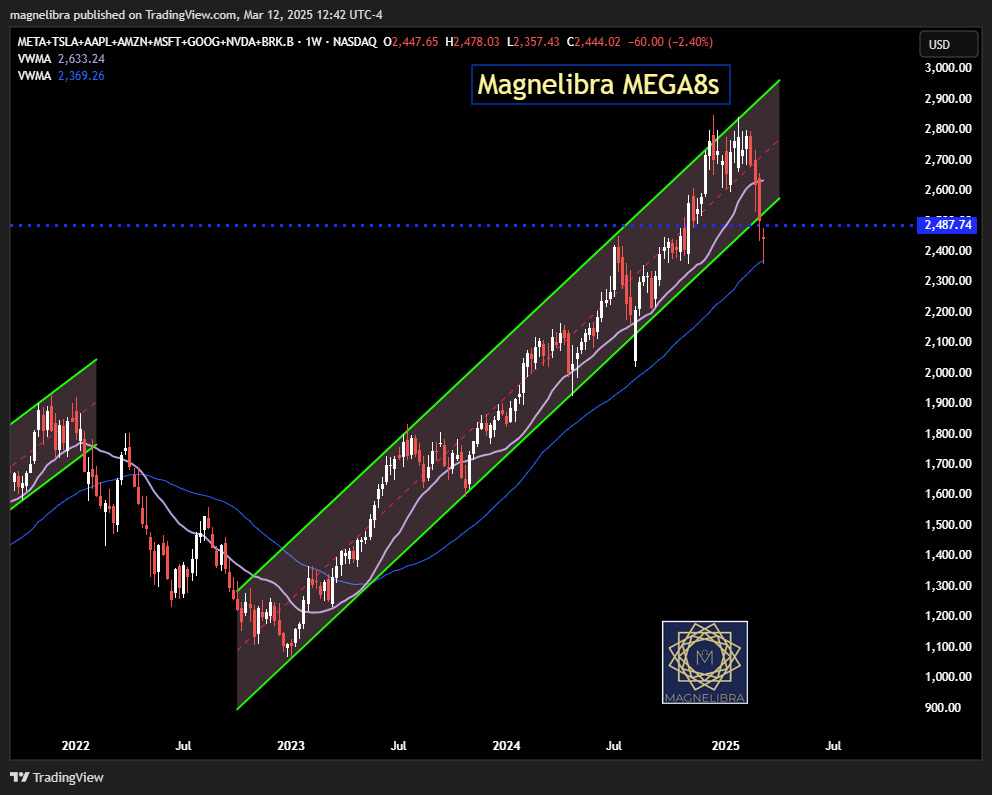Click the 2,200.00 price axis label

pos(948,312)
